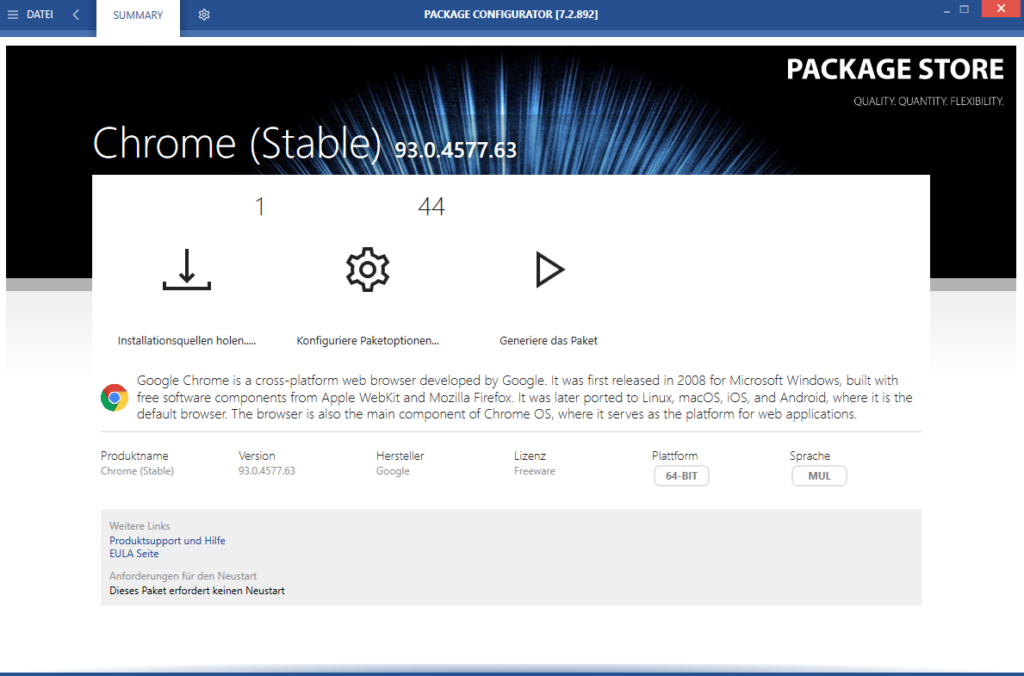Click 'Dieses Paket erfordert keinen Neustart' text
This screenshot has width=1024, height=676.
197,590
